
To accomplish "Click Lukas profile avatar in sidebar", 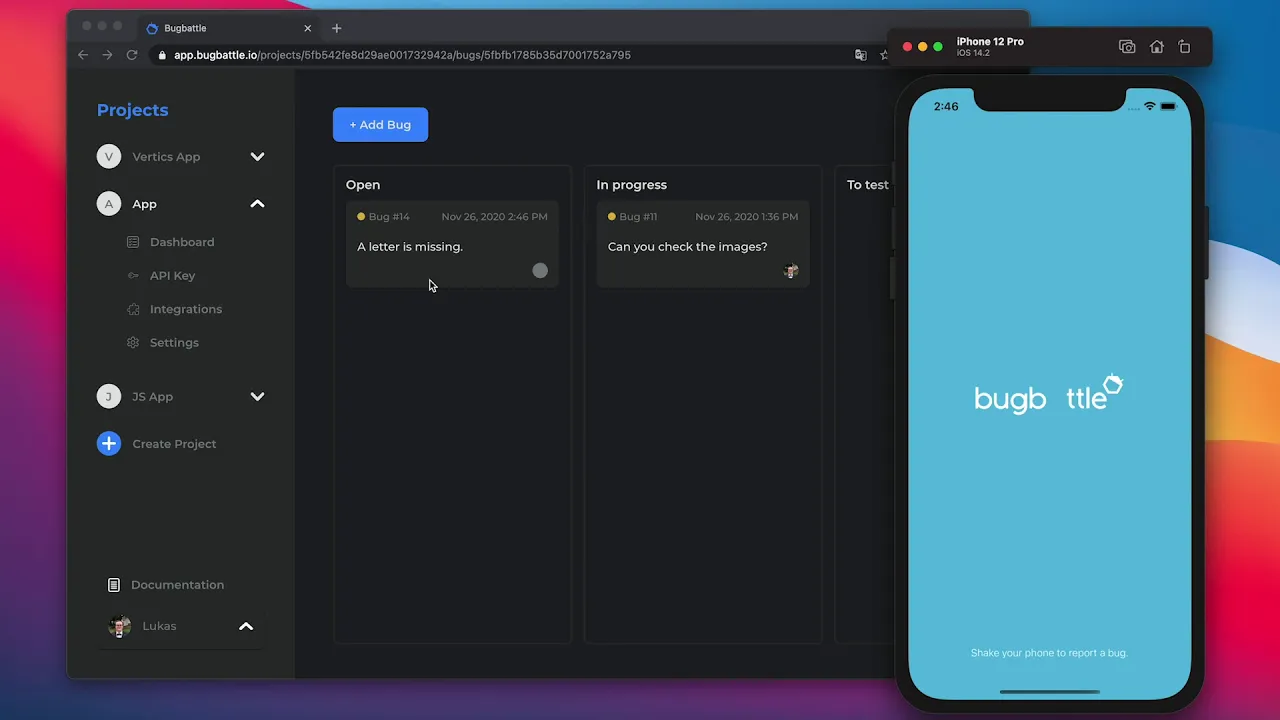I will click(120, 626).
